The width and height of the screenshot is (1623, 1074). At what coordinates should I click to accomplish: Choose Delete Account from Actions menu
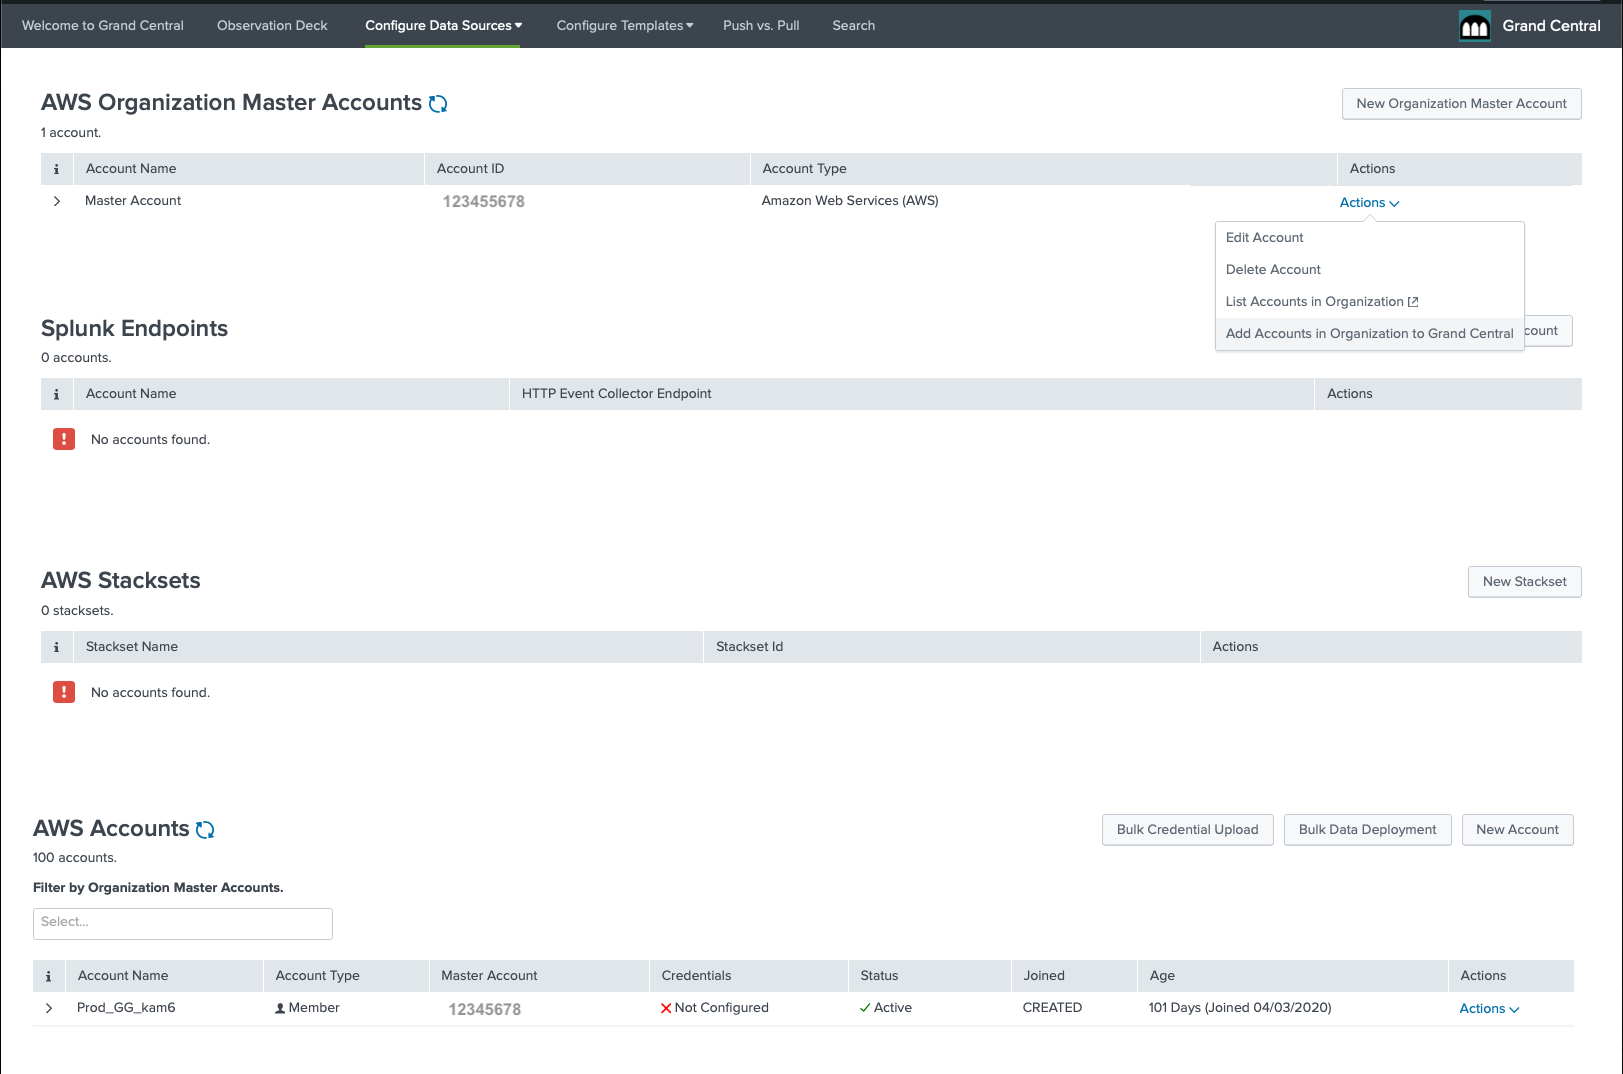click(1370, 270)
